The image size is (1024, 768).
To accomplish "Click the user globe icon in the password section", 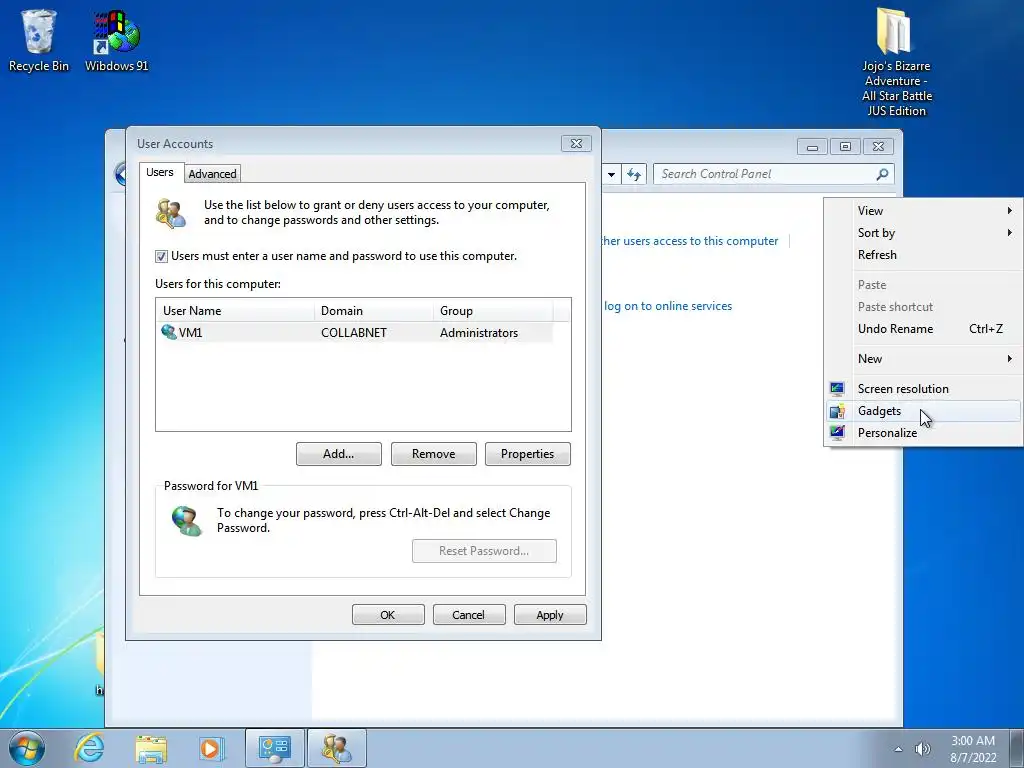I will point(187,520).
